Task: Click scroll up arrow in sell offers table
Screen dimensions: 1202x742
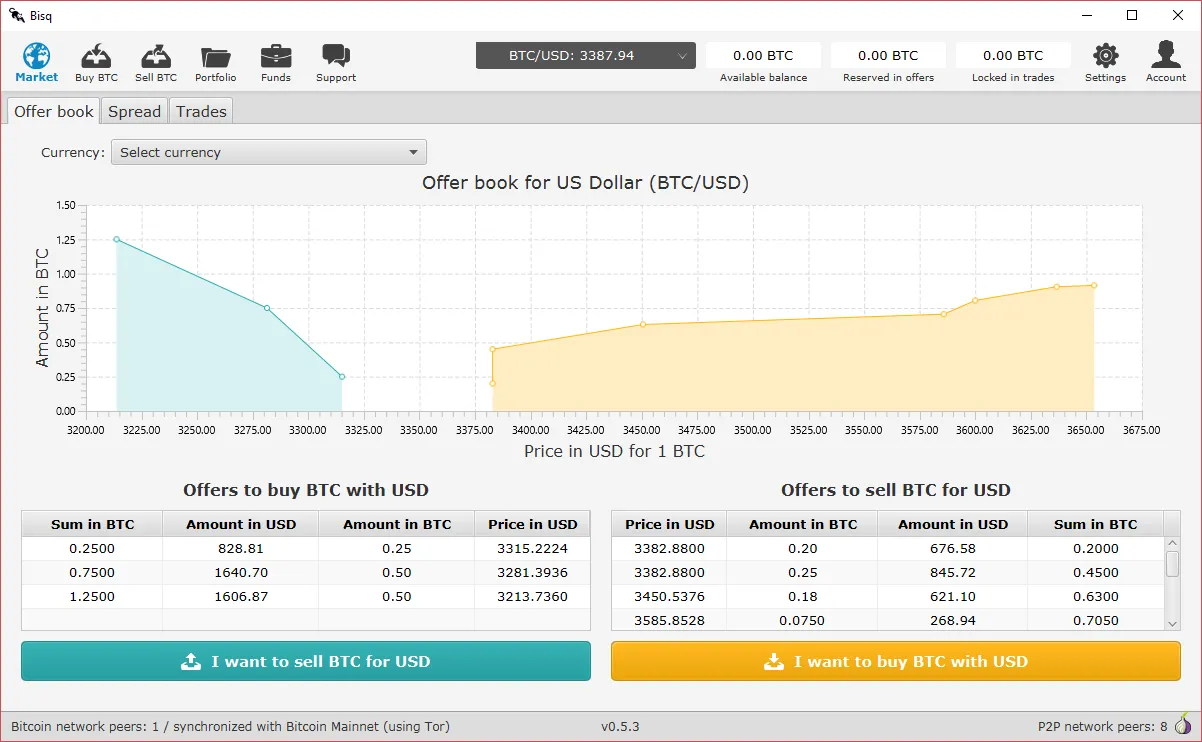Action: [x=1173, y=544]
